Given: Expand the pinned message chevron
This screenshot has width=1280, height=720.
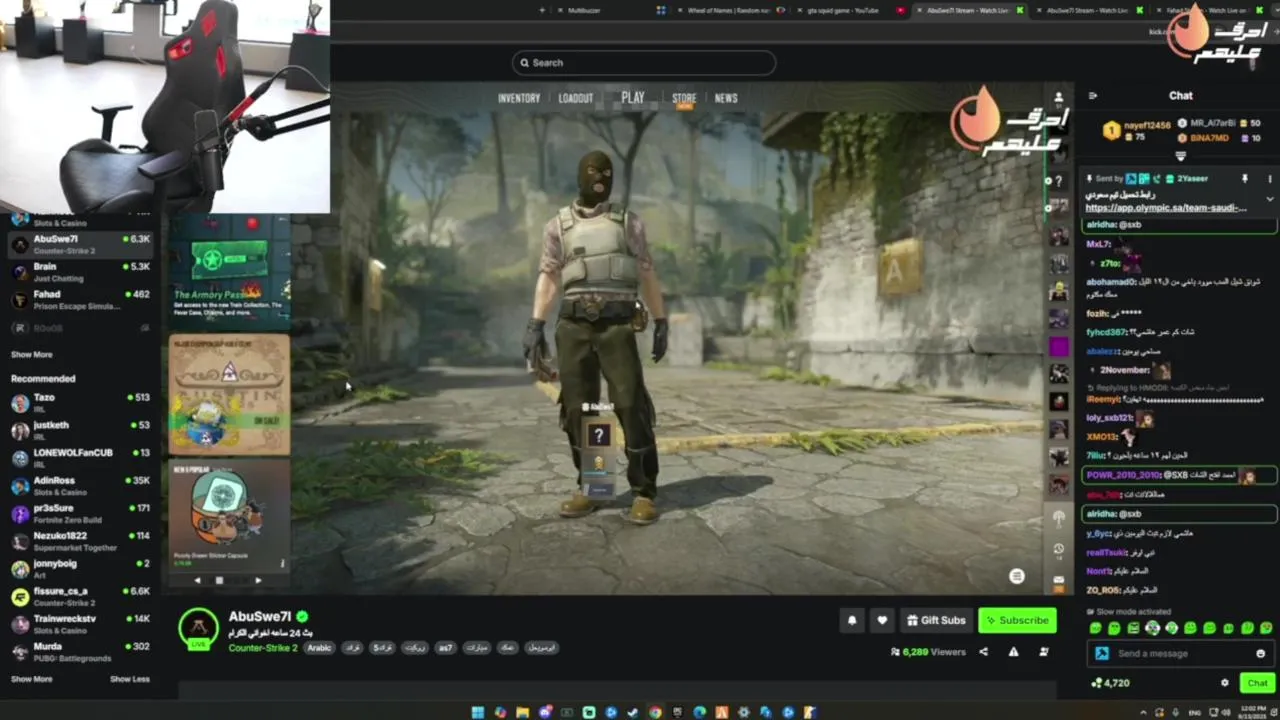Looking at the screenshot, I should [1270, 199].
